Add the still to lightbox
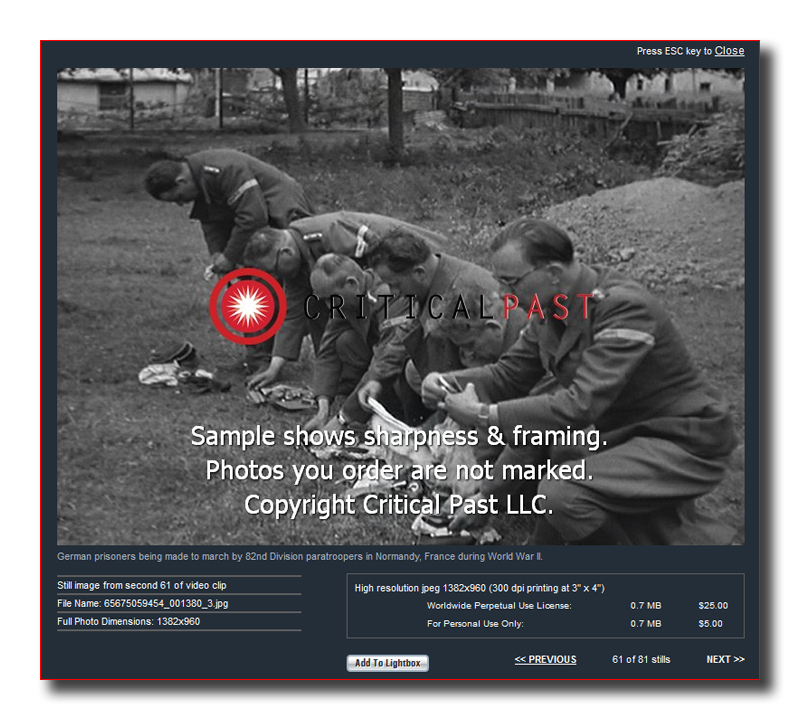This screenshot has height=720, width=800. click(387, 663)
